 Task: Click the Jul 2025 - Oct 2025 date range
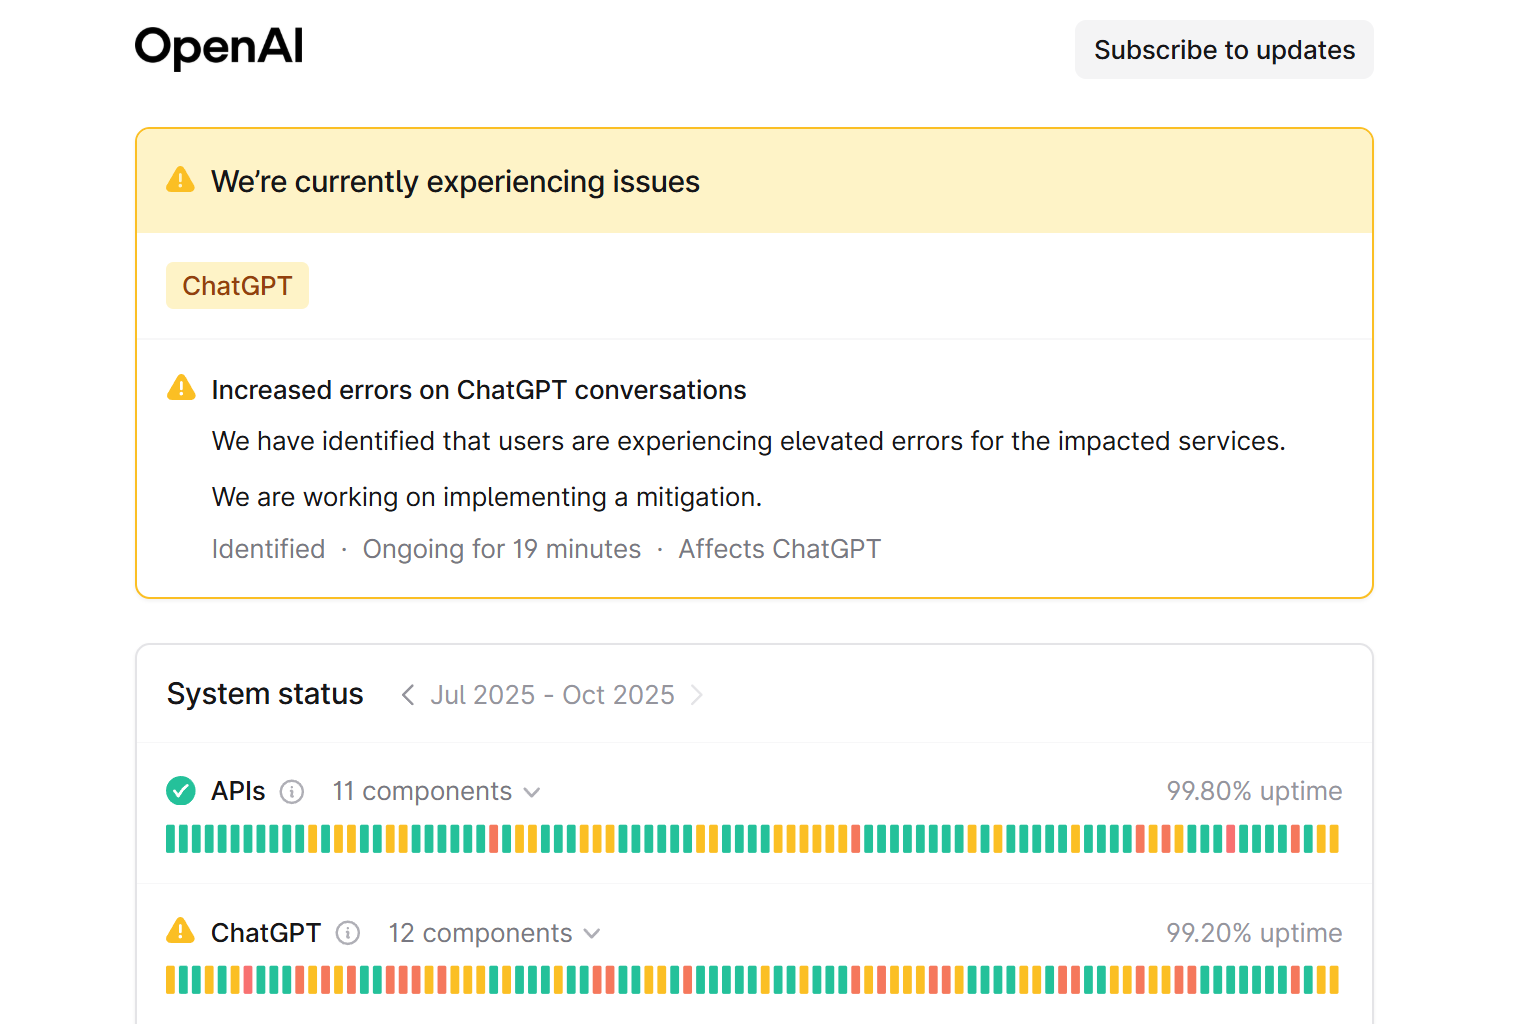click(x=553, y=695)
